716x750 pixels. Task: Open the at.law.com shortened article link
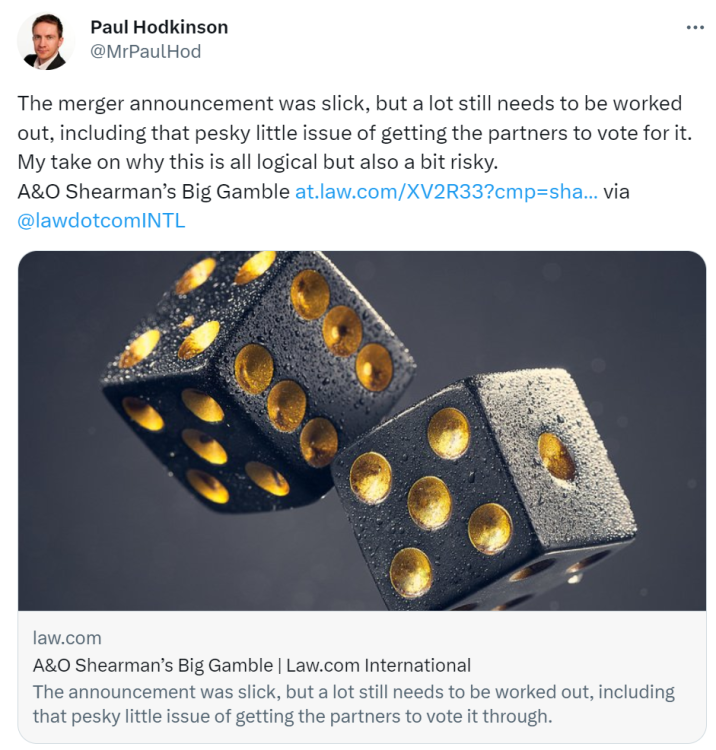446,191
